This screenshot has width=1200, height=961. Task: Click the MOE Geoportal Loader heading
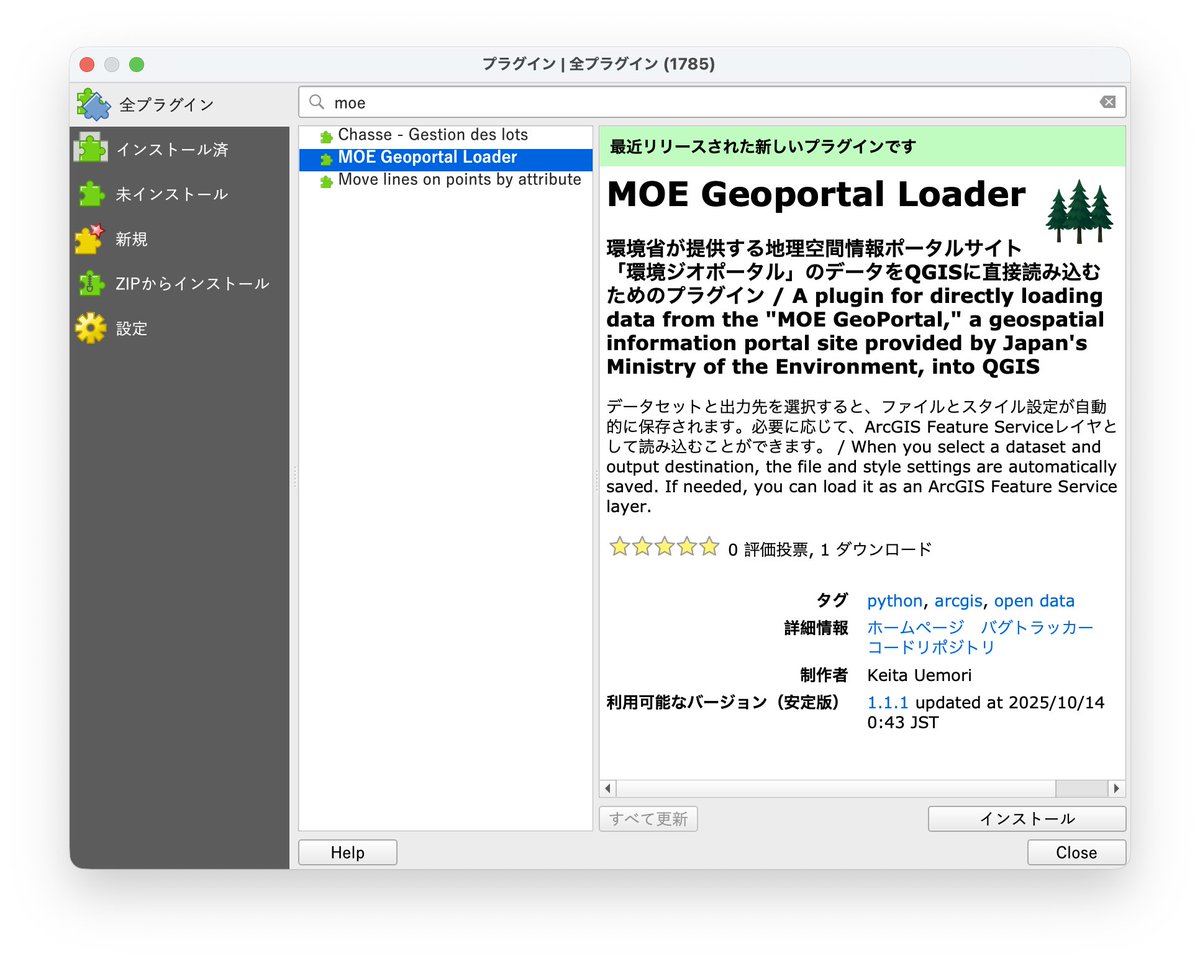point(816,194)
